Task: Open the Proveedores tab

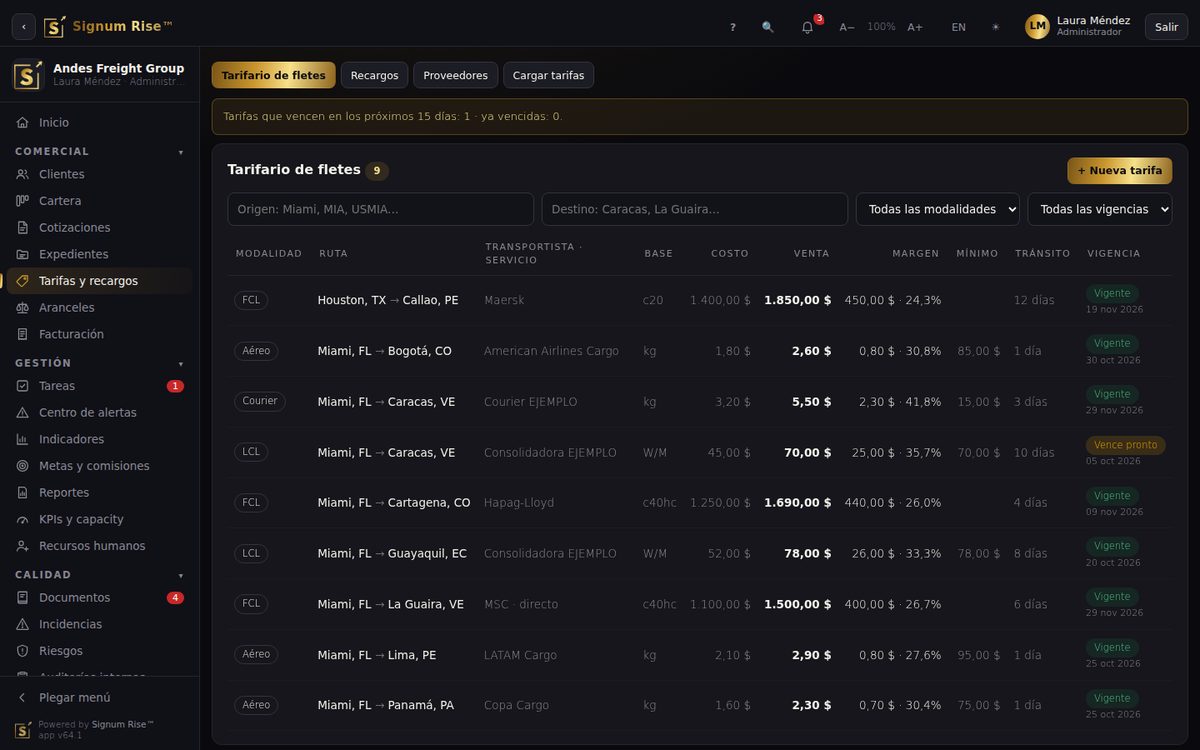Action: pyautogui.click(x=455, y=75)
